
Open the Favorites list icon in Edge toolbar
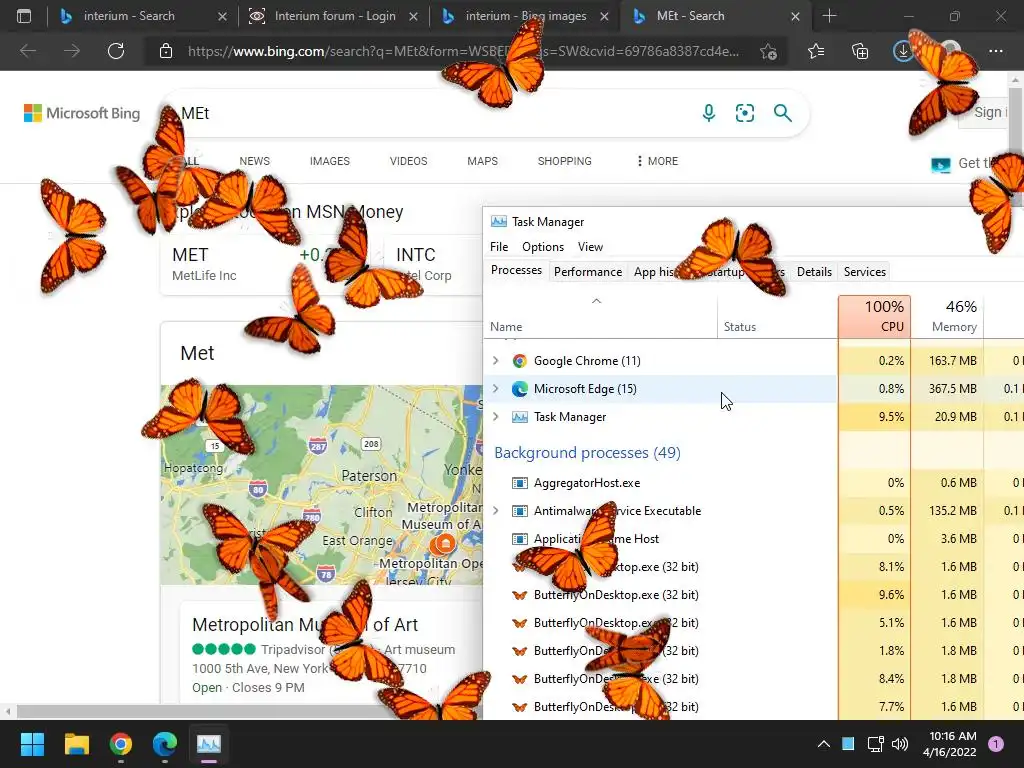(816, 51)
